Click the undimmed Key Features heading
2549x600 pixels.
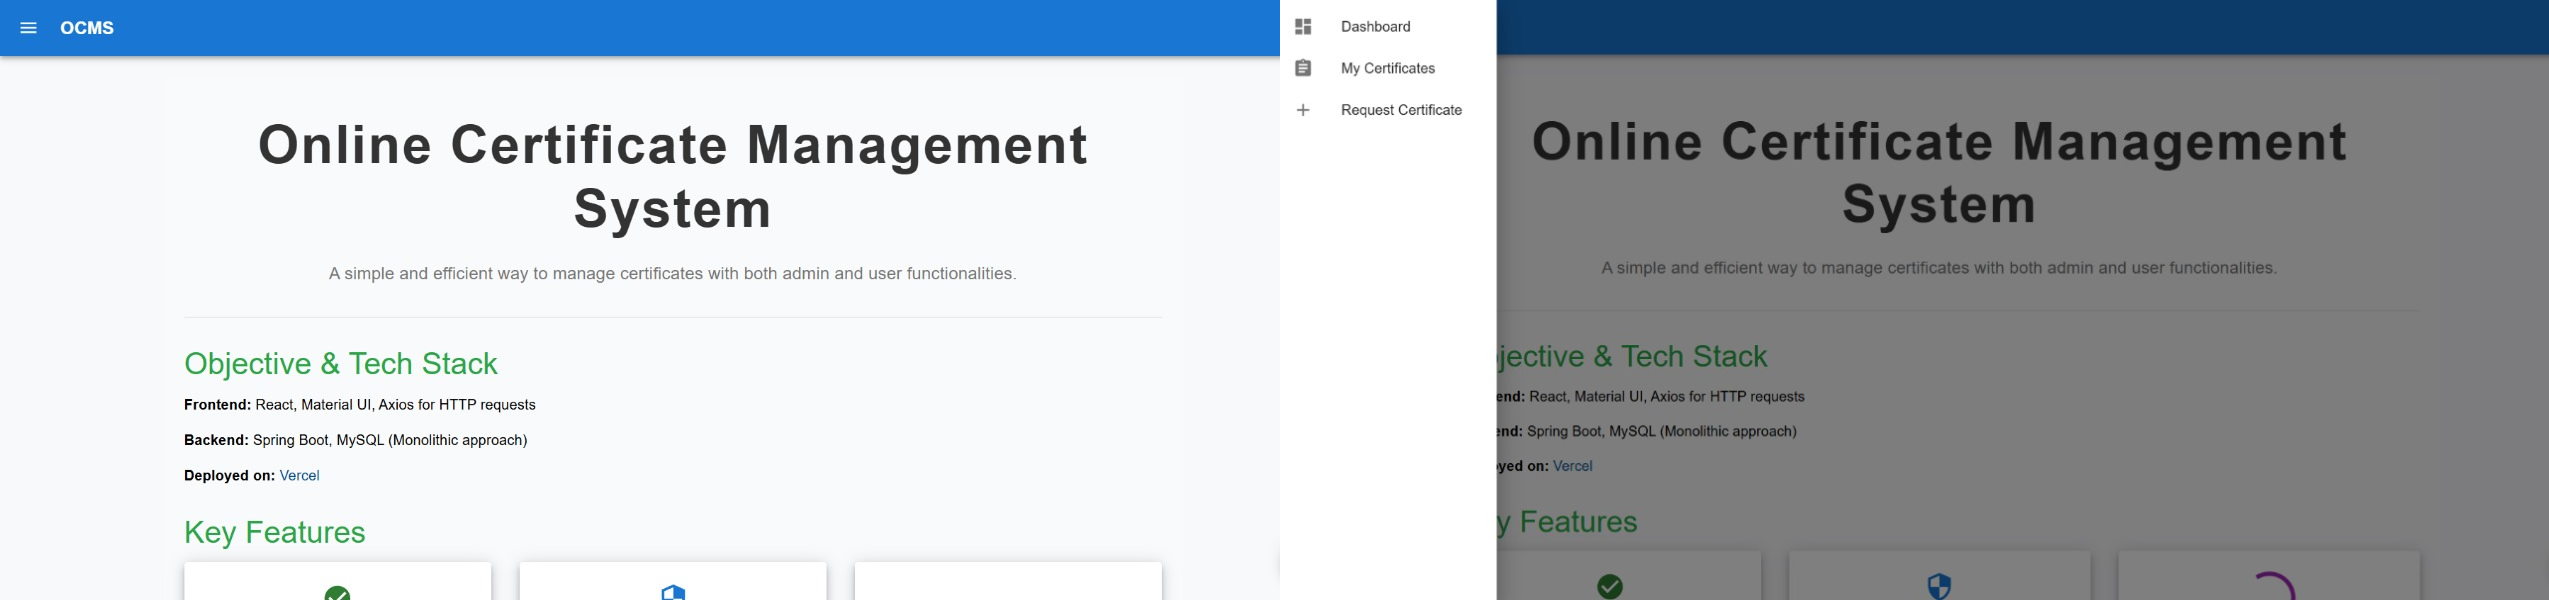274,533
